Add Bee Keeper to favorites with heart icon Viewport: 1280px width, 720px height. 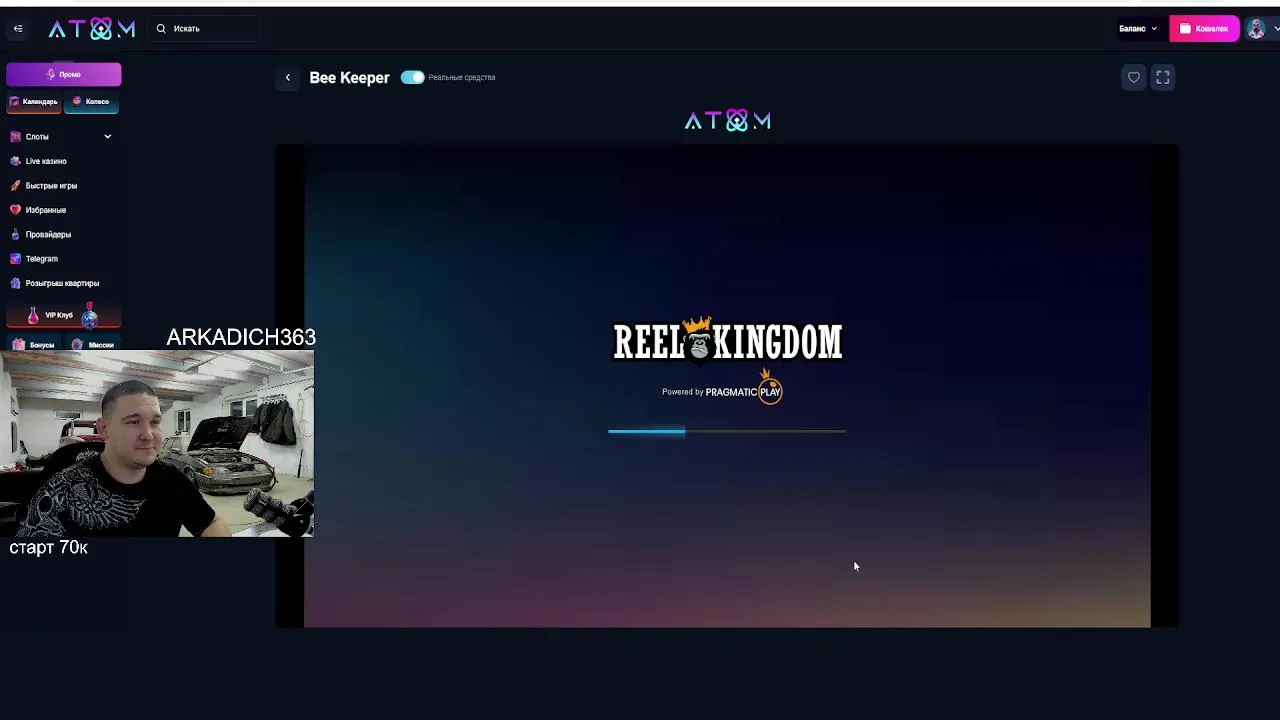pyautogui.click(x=1133, y=77)
